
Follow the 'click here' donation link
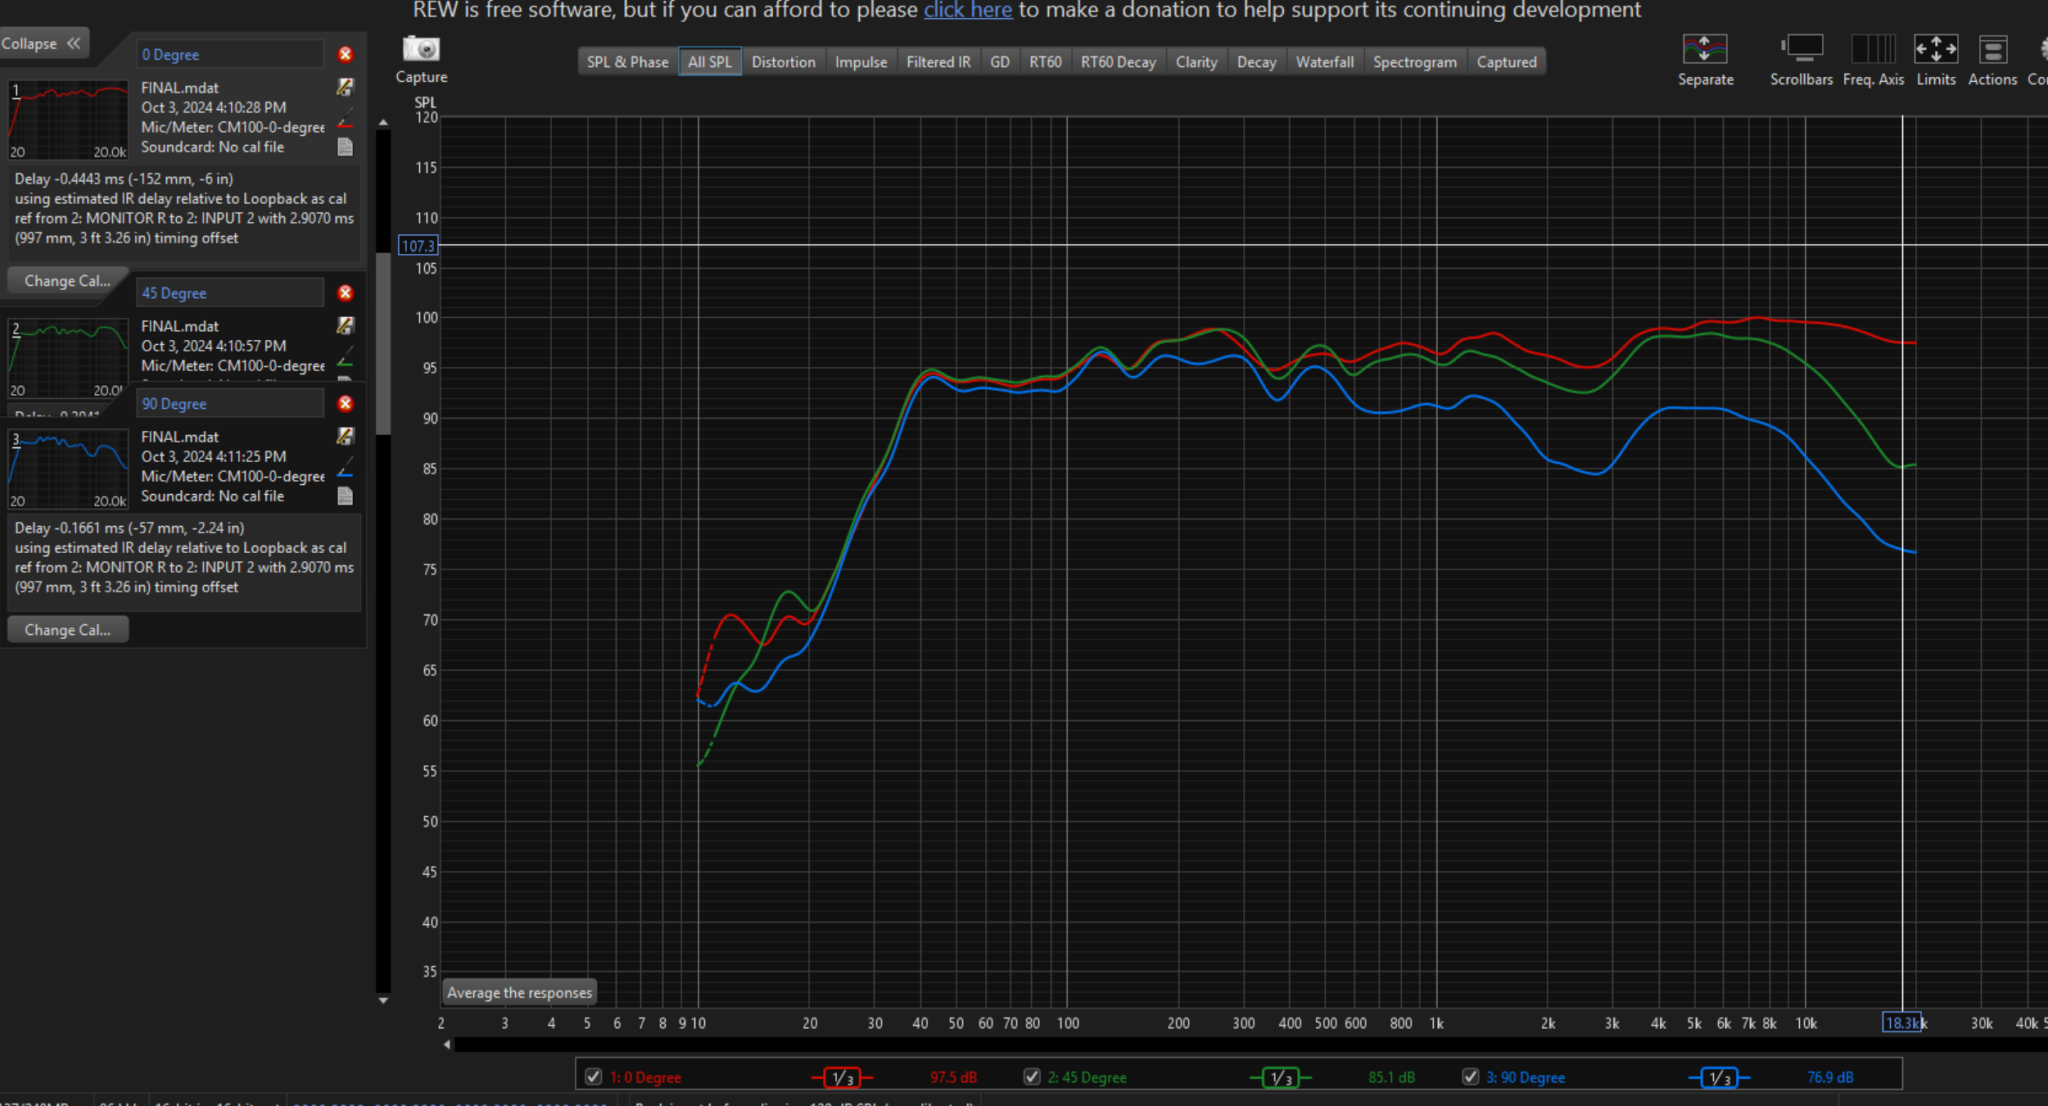click(x=967, y=10)
